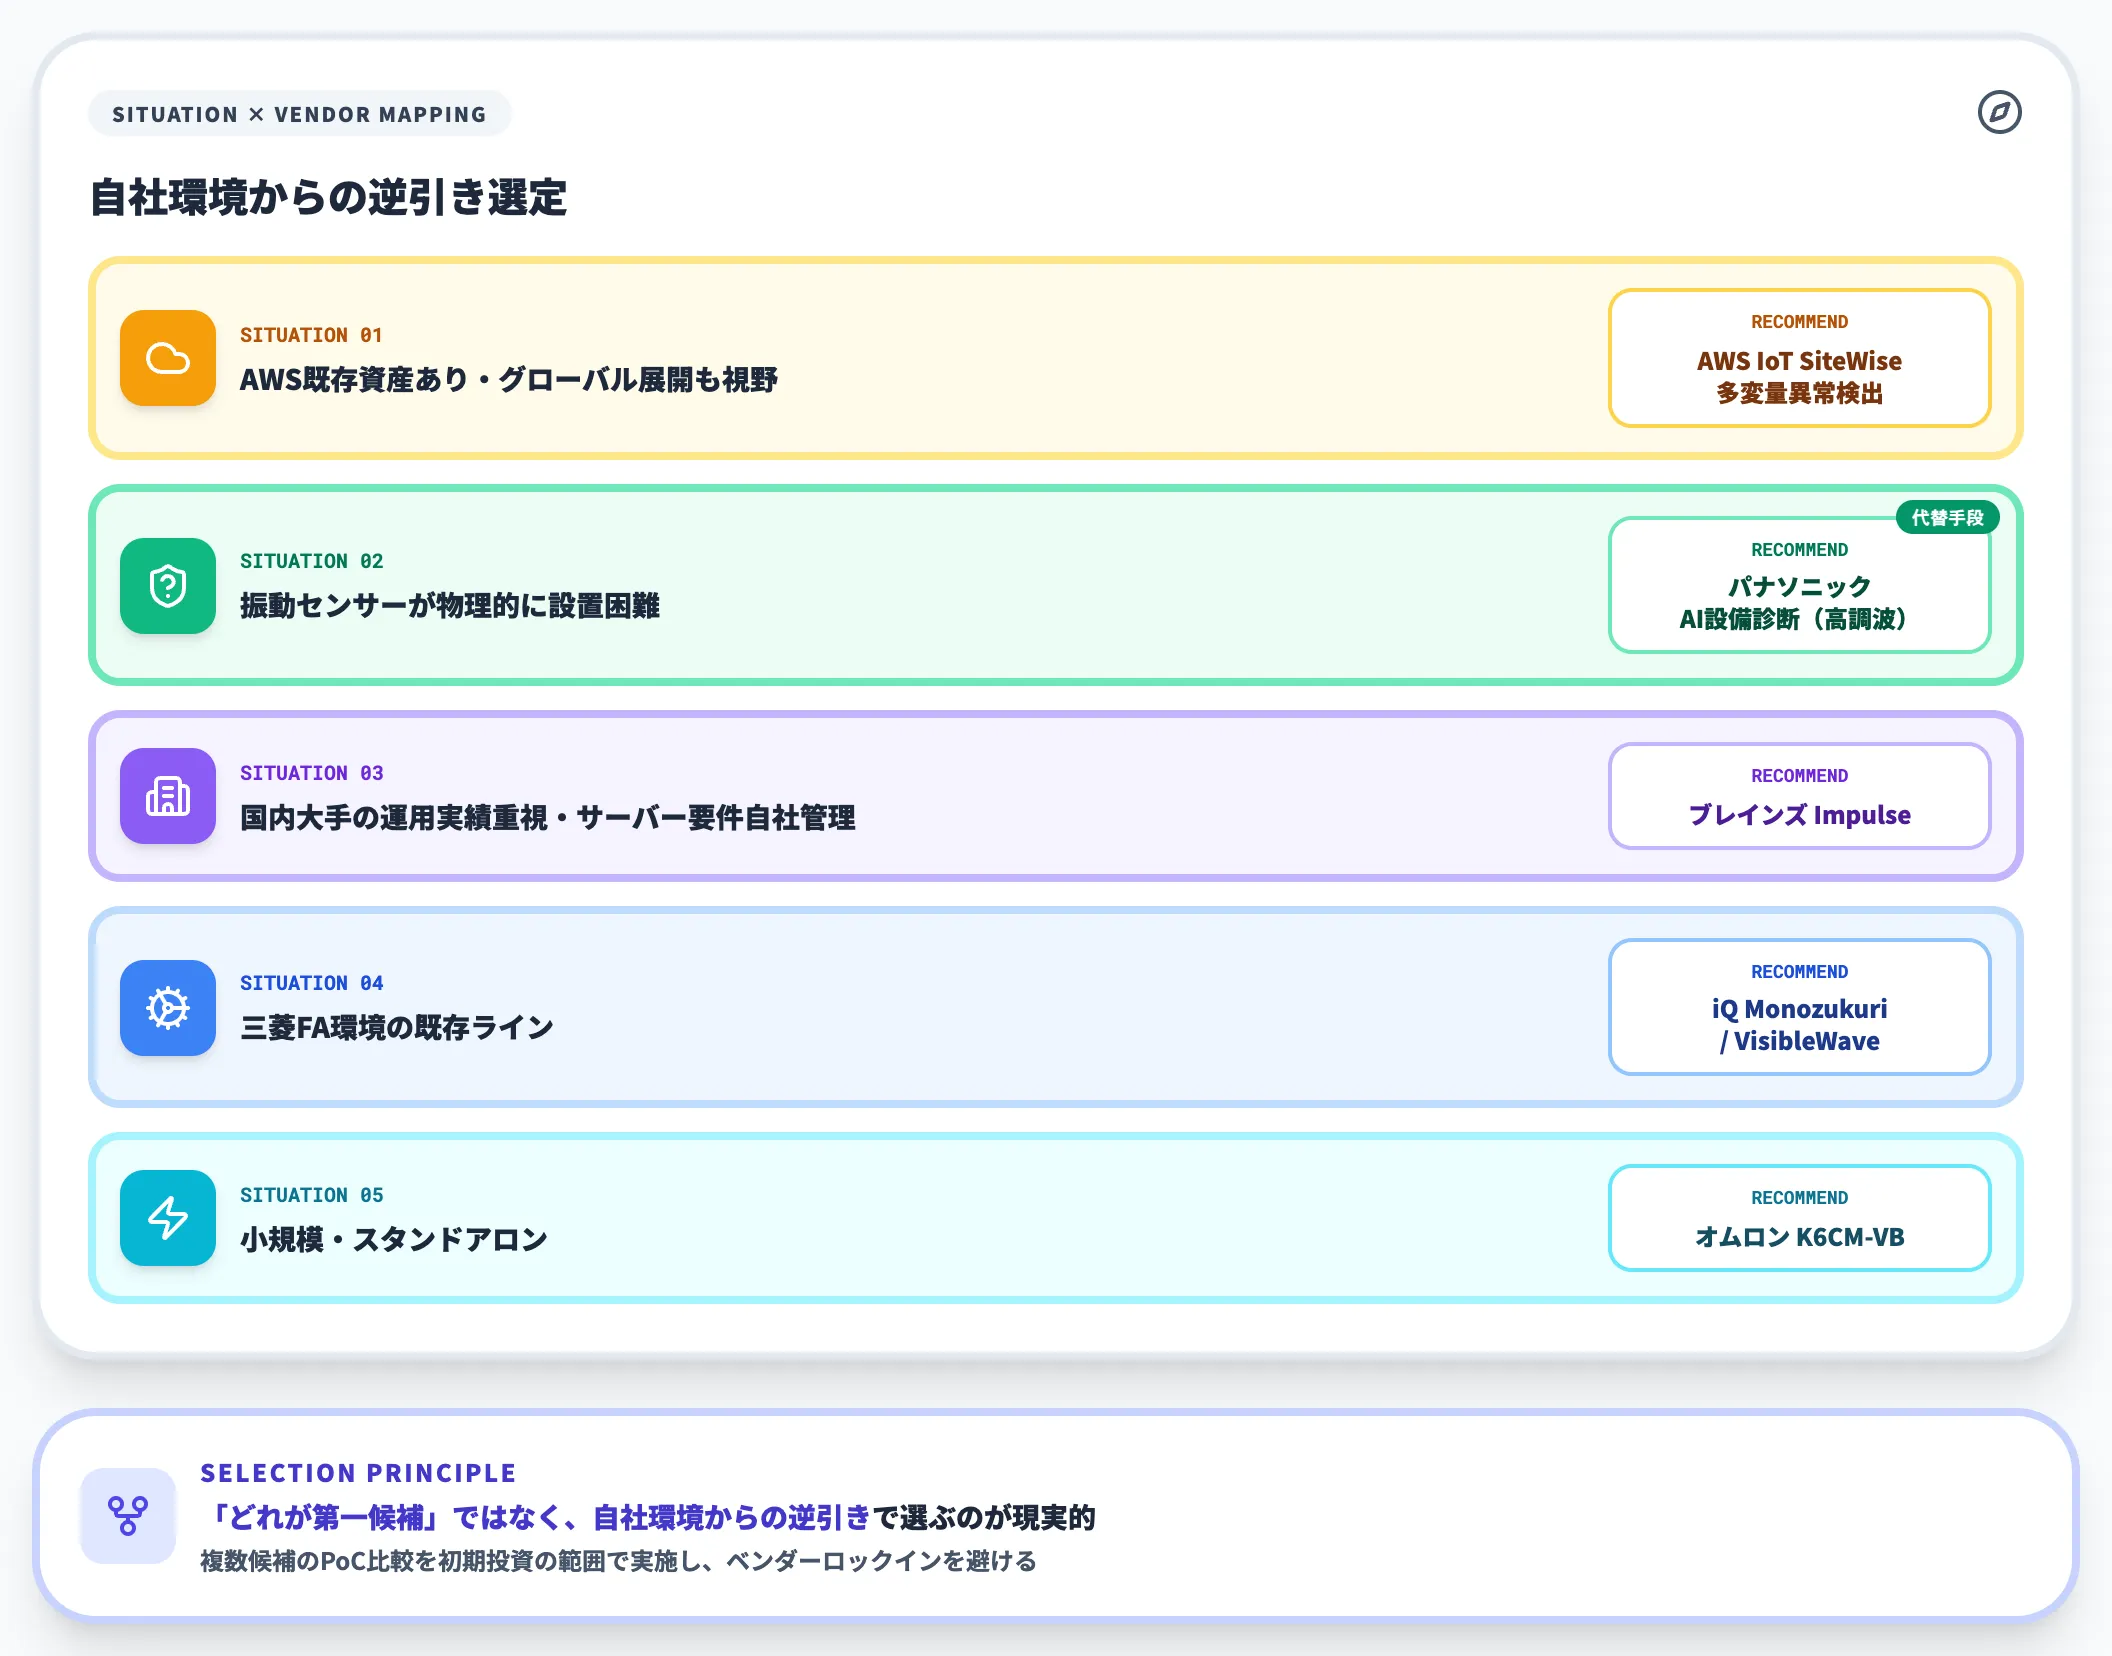Open the iQ Monozukuri / VisibleWave recommendation
Viewport: 2112px width, 1656px height.
[1799, 1007]
